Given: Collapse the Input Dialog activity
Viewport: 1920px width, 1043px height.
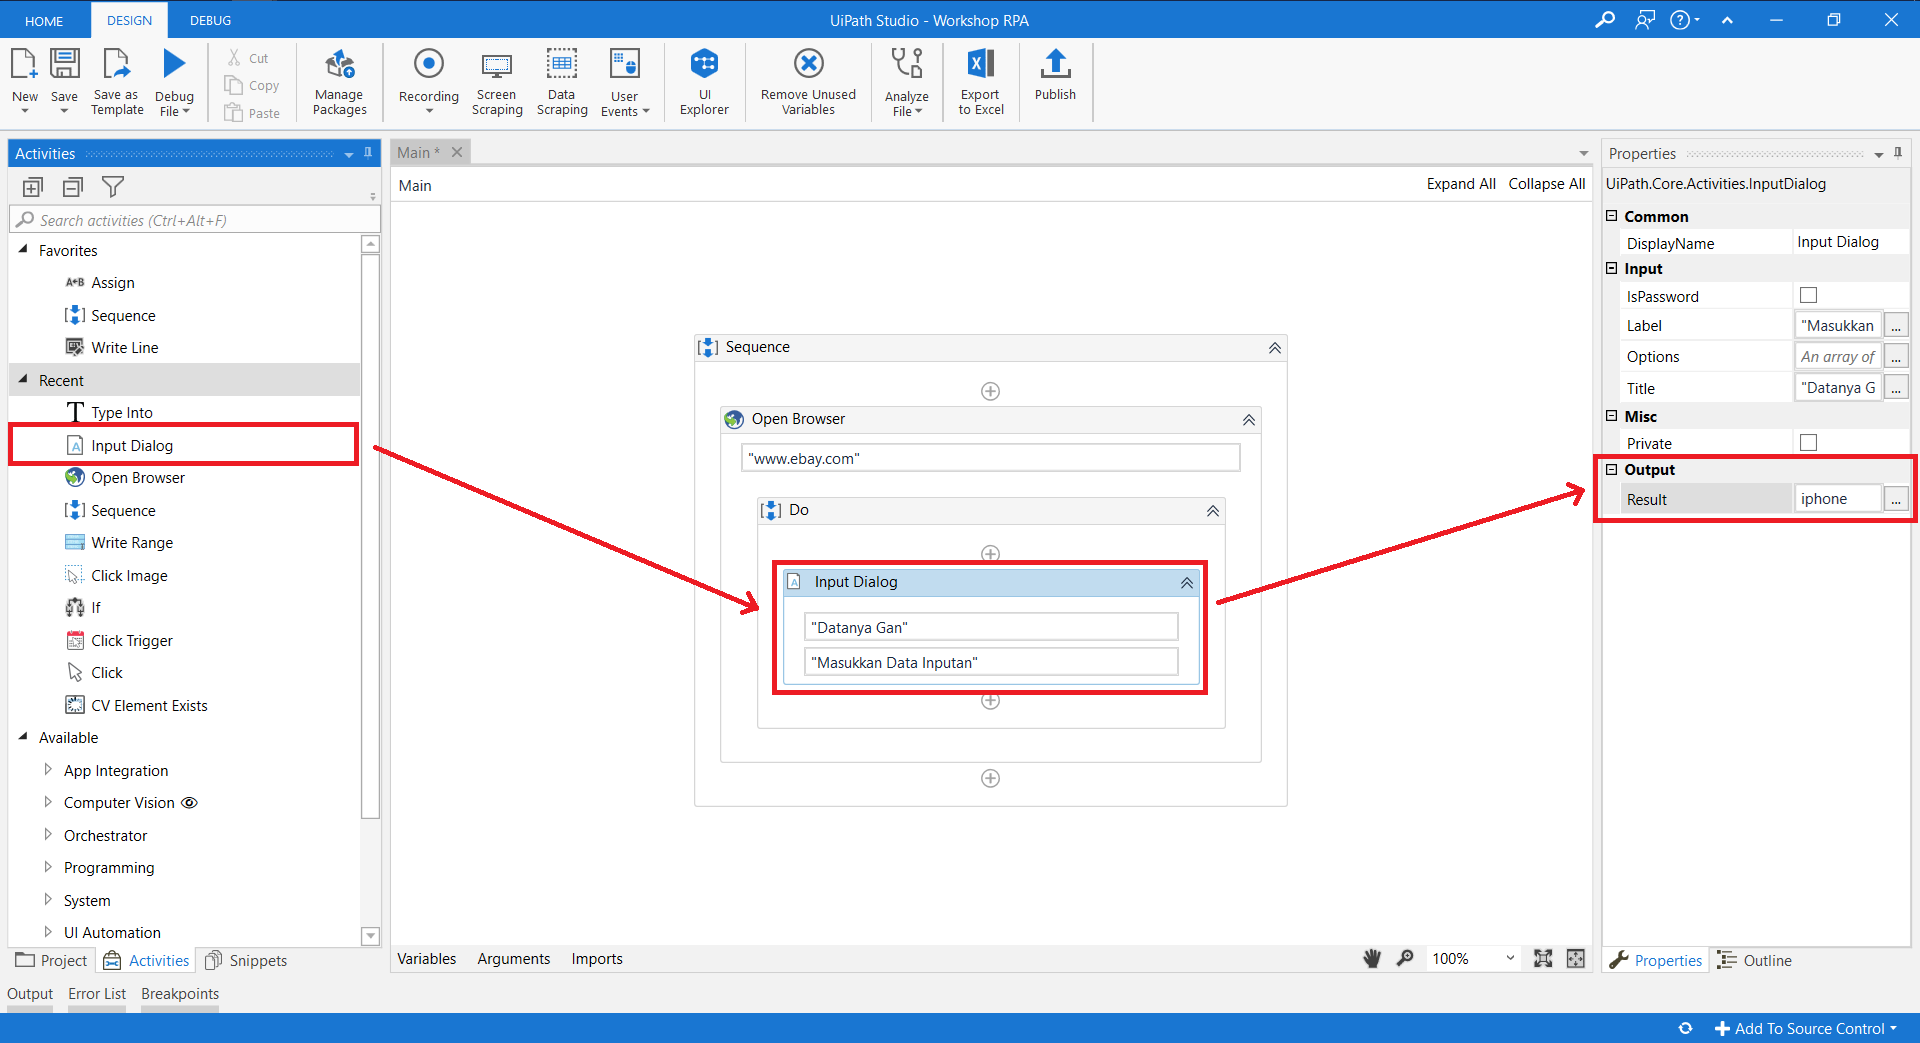Looking at the screenshot, I should click(x=1187, y=582).
